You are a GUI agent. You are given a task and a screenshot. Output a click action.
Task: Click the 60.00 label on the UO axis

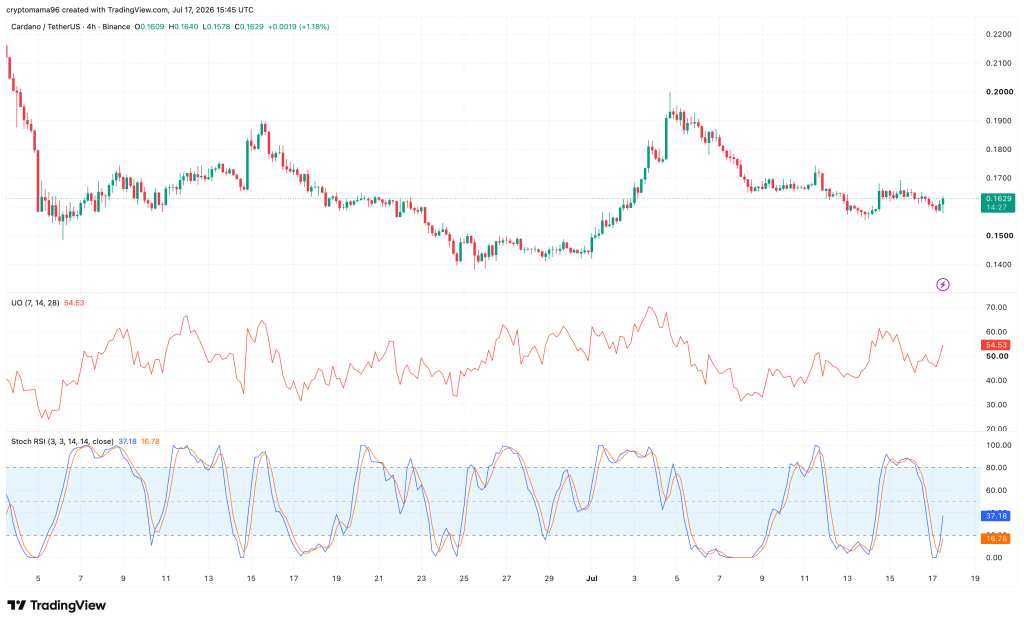click(x=997, y=332)
